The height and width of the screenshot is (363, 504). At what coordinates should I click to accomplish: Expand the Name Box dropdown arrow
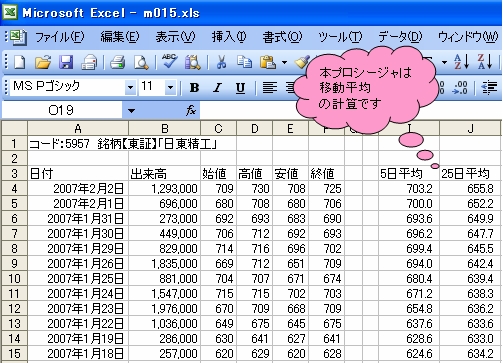pos(131,110)
